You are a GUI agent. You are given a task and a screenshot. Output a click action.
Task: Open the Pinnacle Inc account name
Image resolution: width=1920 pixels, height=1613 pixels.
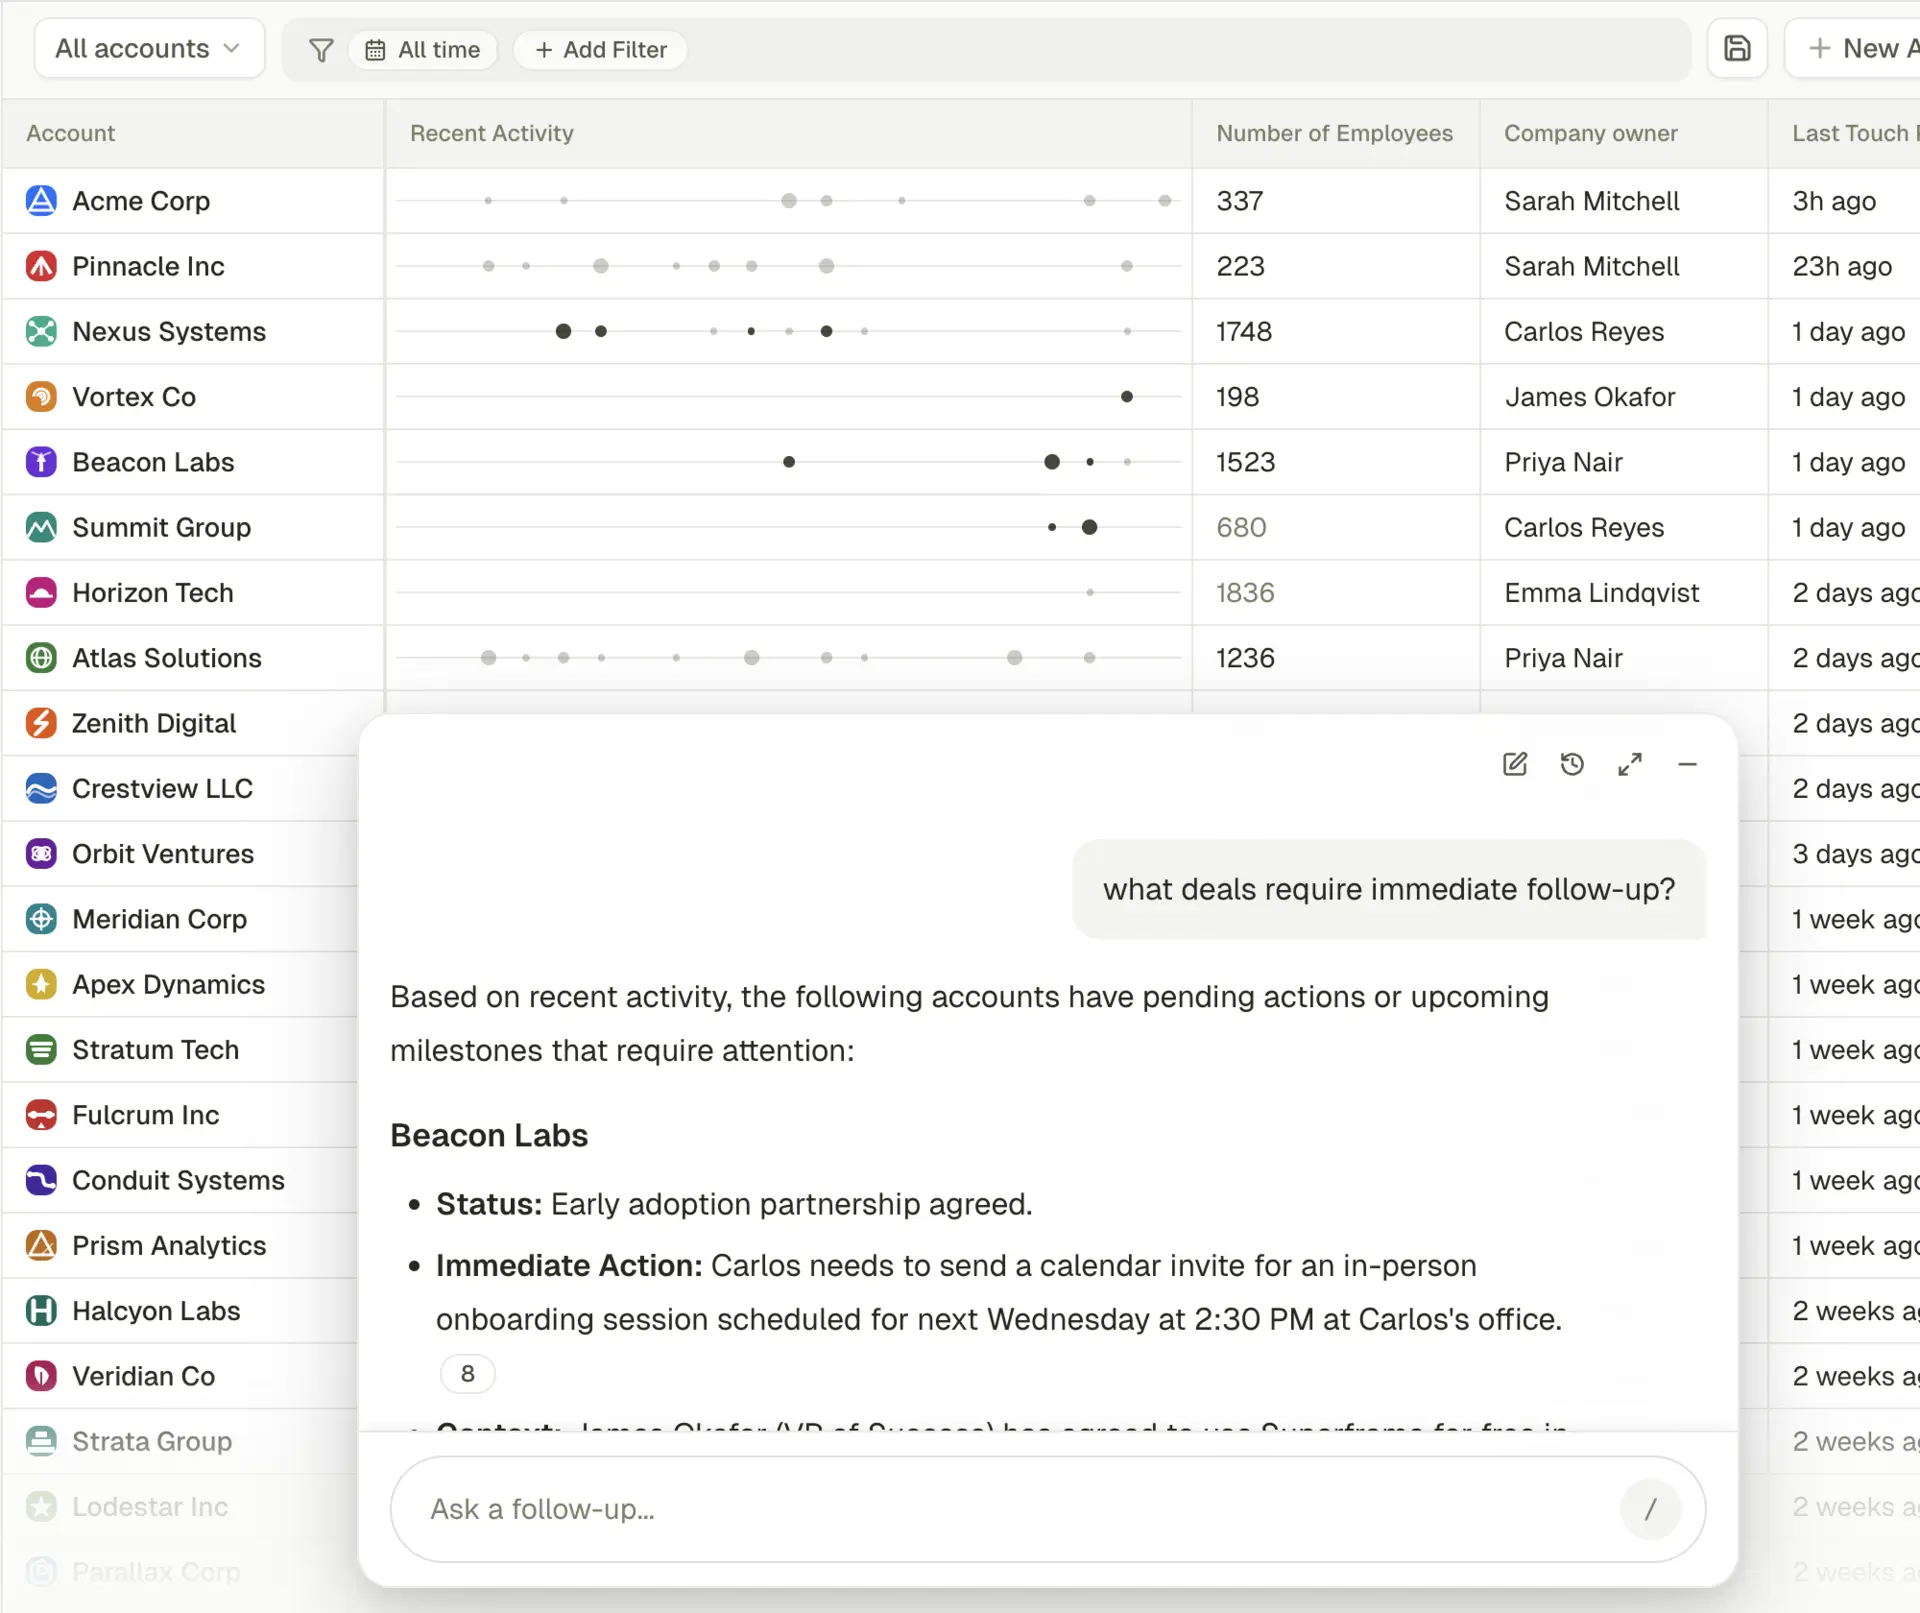click(x=148, y=266)
